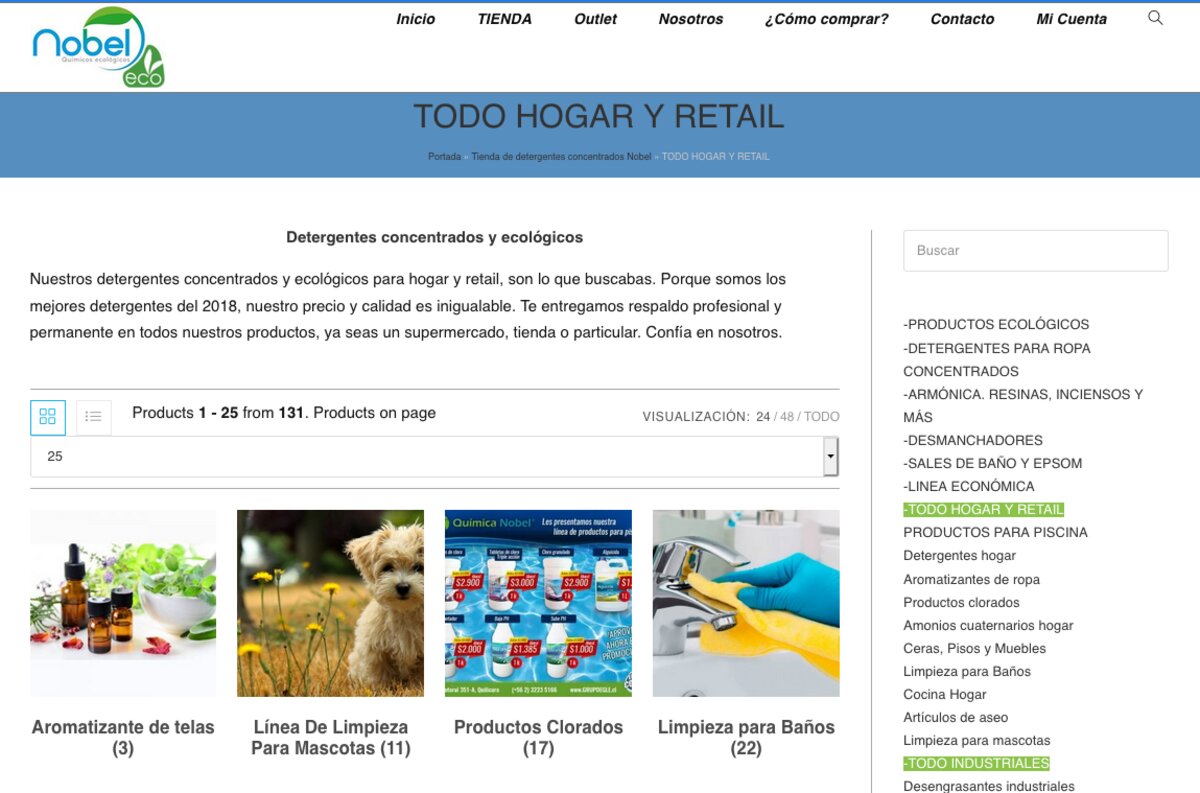Select -DETERGENTES PARA ROPA CONCENTRADOS category
The height and width of the screenshot is (793, 1200).
click(997, 360)
